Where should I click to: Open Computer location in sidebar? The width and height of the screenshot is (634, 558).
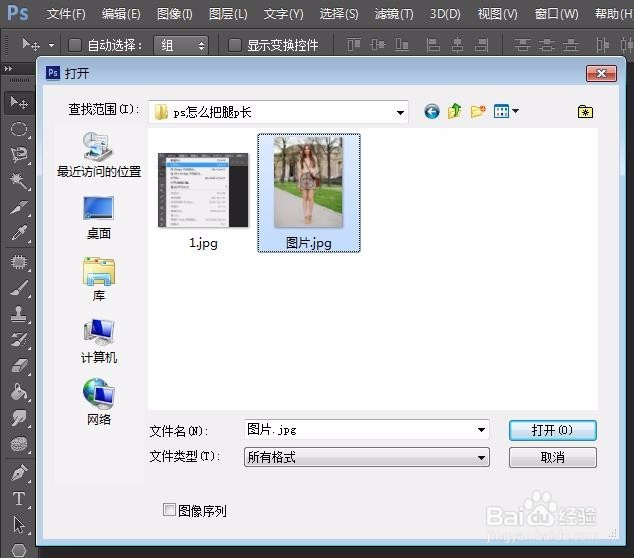(x=99, y=341)
